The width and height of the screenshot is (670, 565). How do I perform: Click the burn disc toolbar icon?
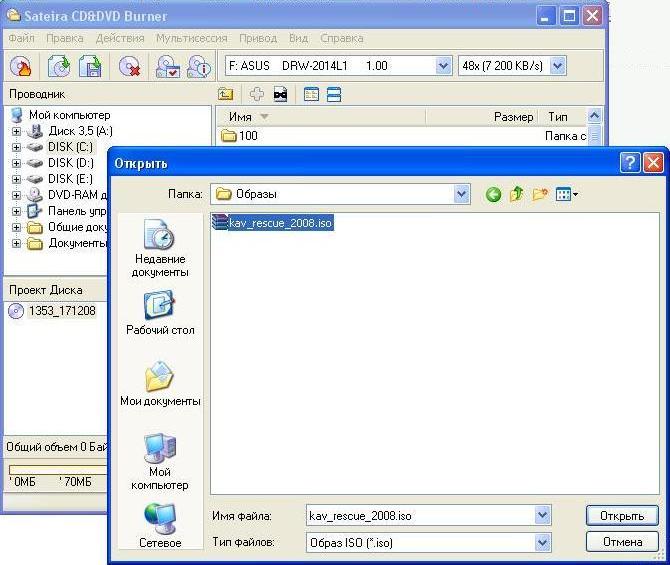point(21,66)
